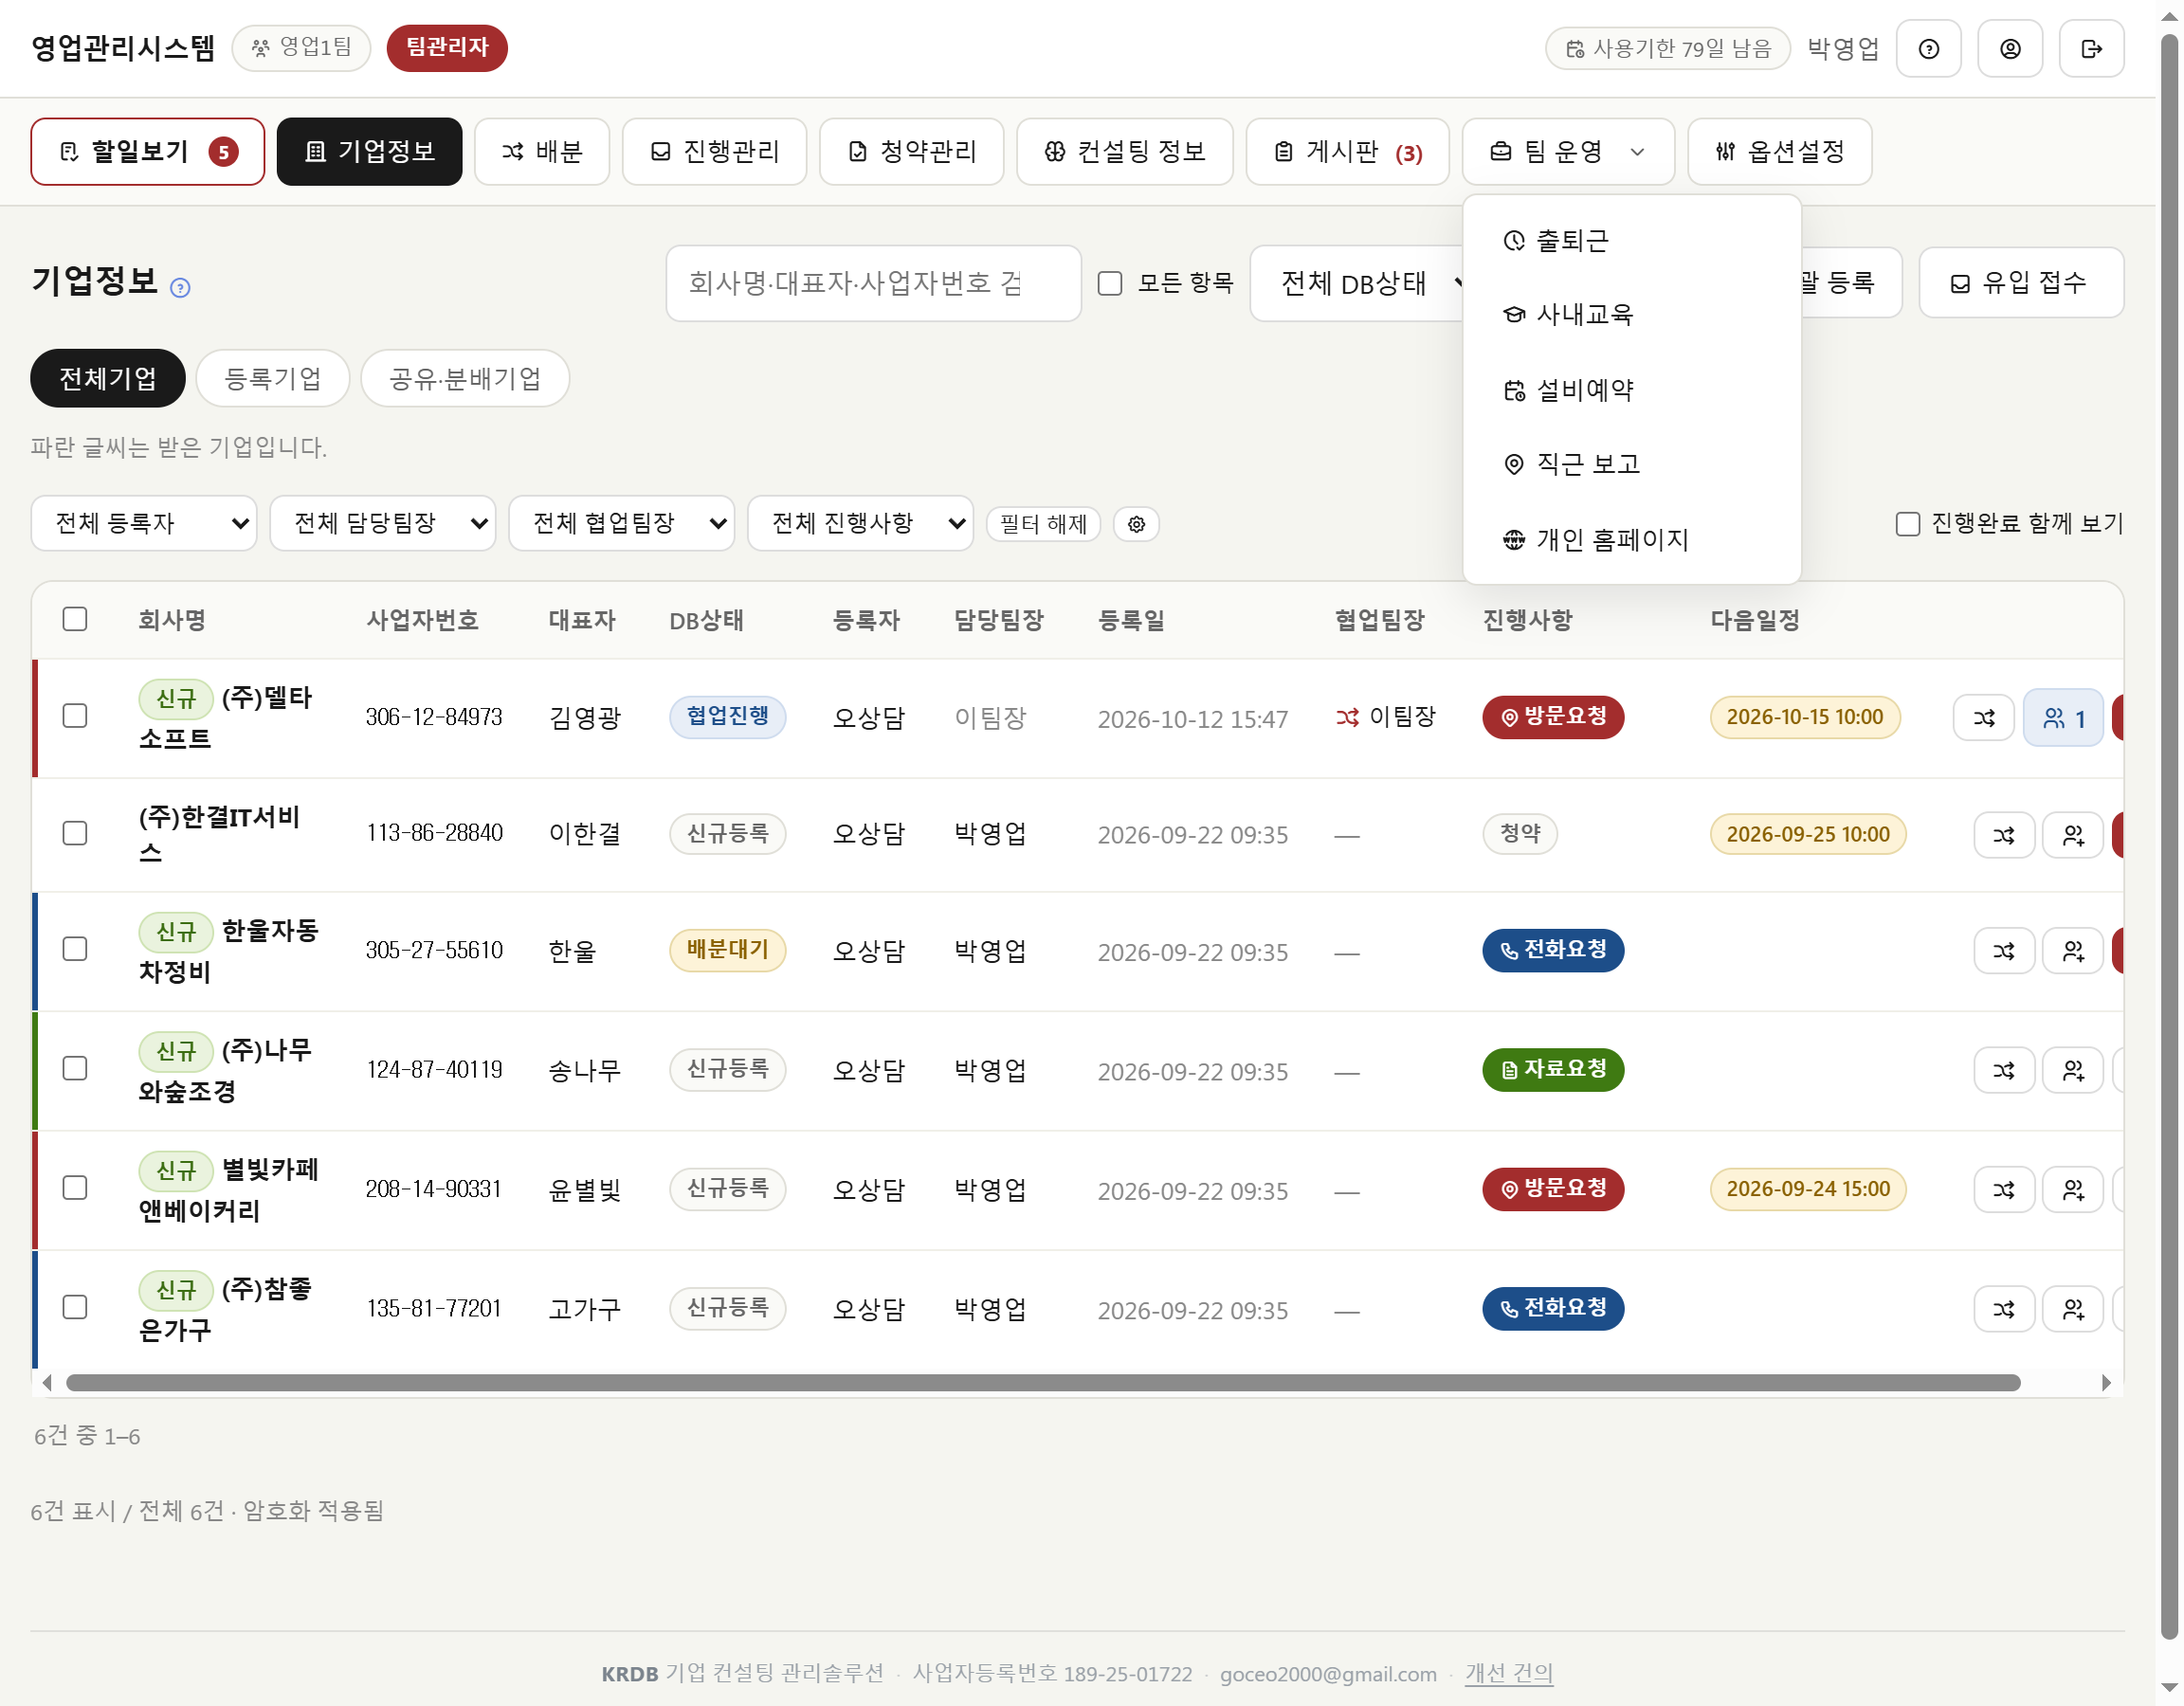
Task: Click the table horizontal scrollbar
Action: 1043,1383
